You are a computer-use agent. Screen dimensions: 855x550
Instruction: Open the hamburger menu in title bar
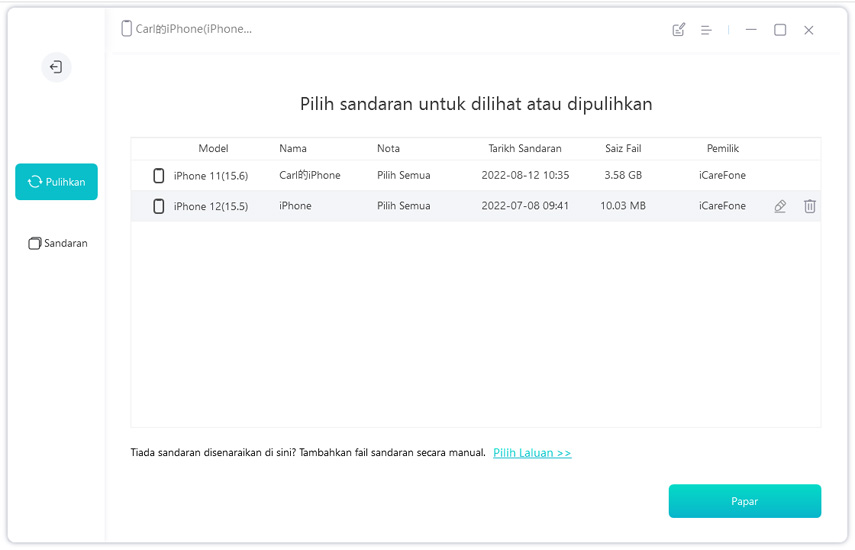(x=706, y=30)
